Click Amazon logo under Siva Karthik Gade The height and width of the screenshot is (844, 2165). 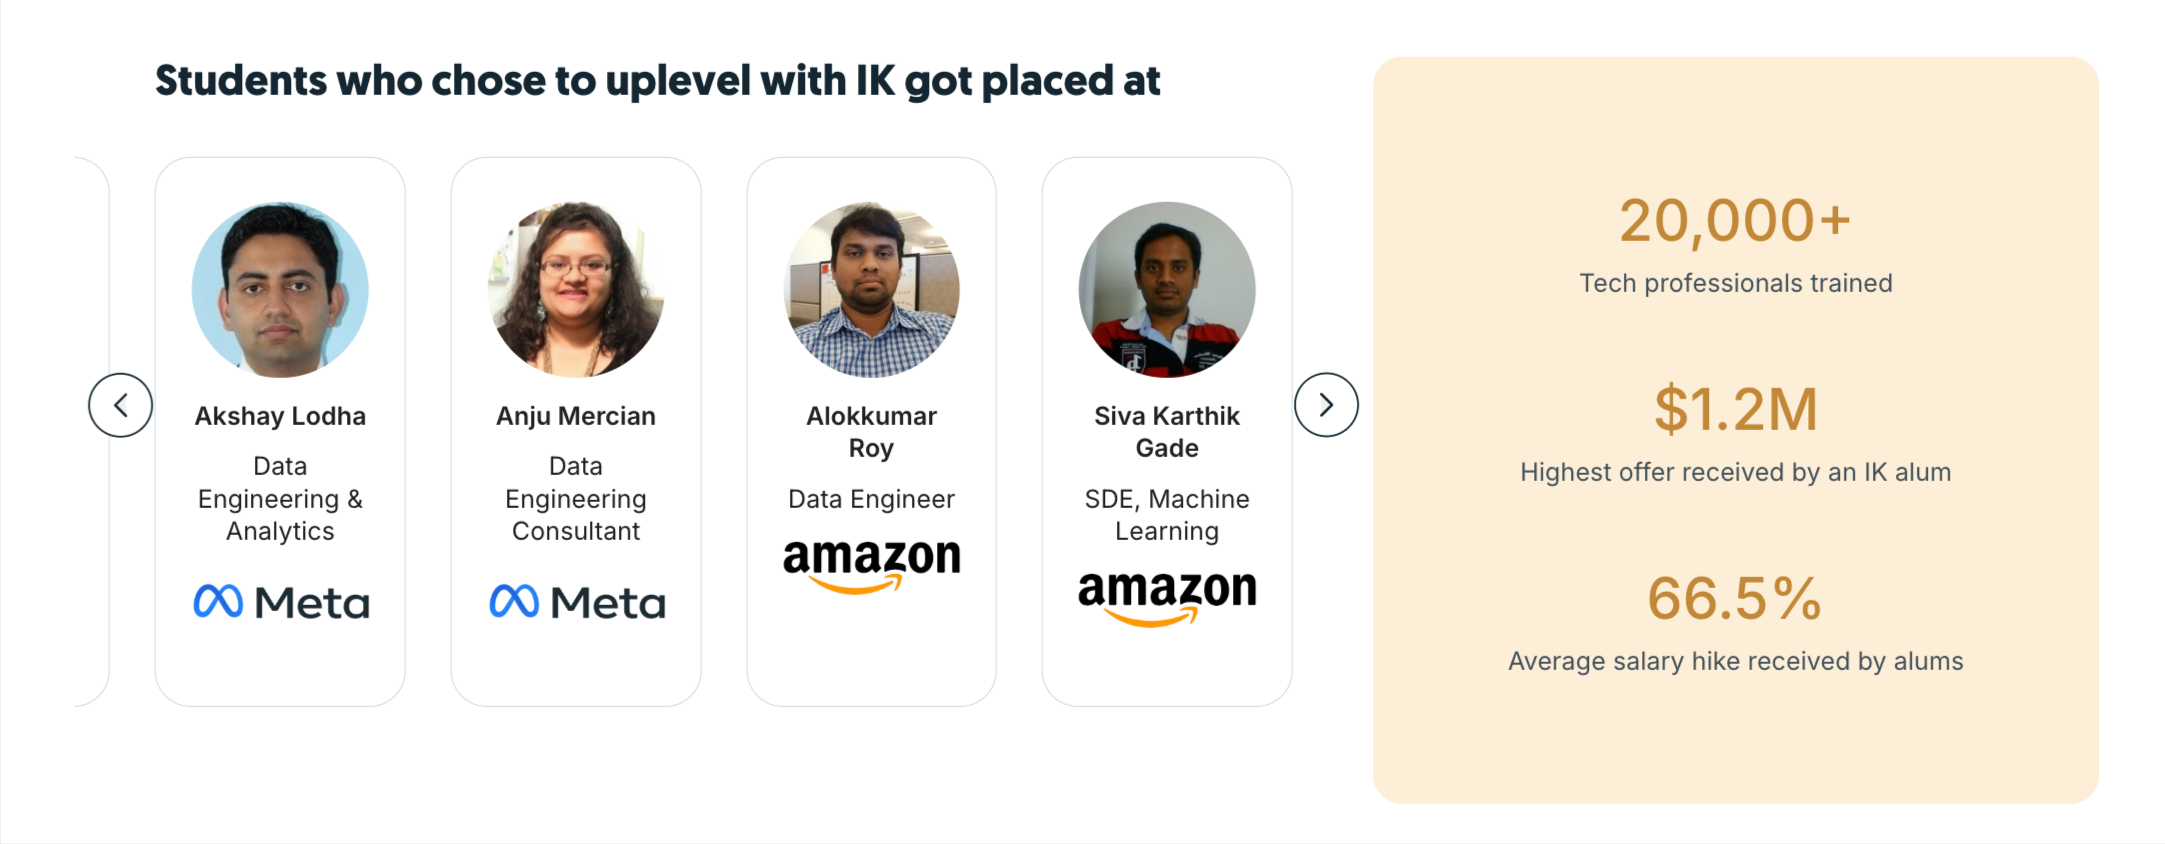click(x=1167, y=597)
